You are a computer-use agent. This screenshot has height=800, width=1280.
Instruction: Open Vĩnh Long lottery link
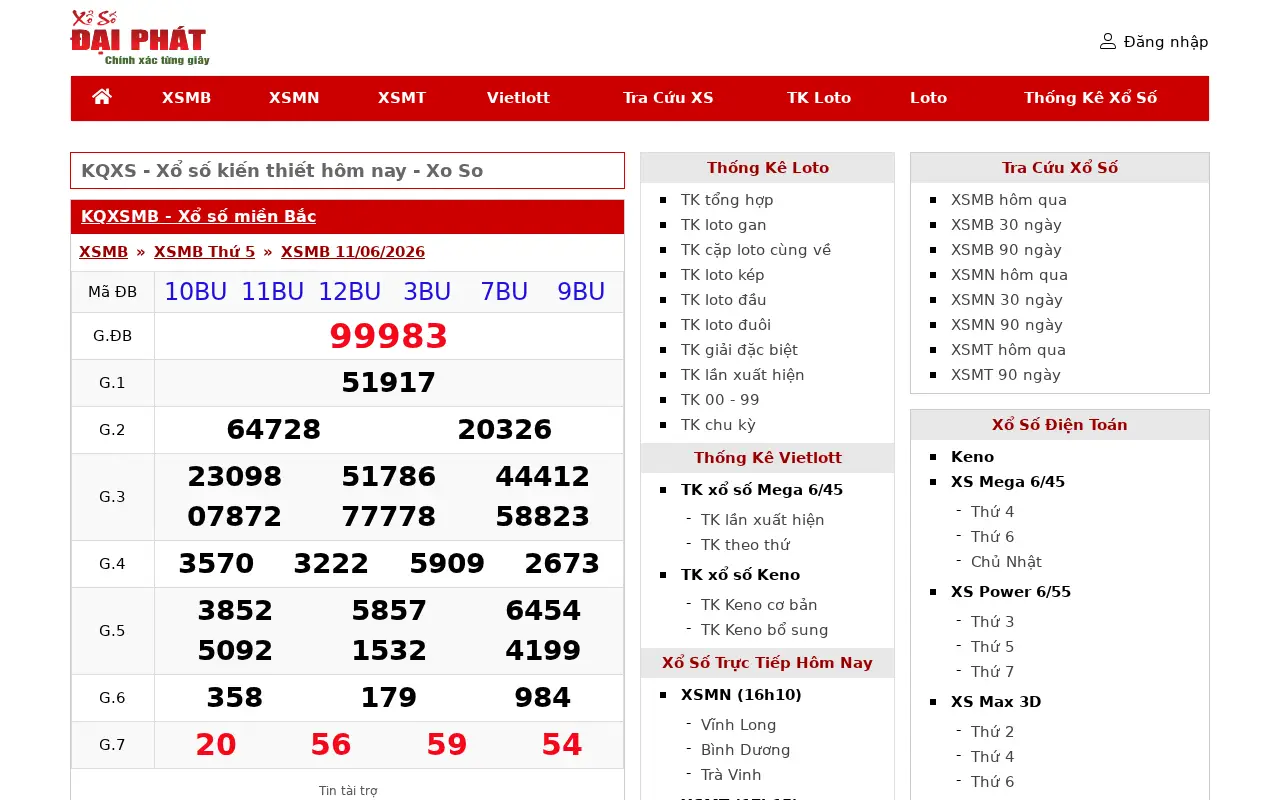[x=738, y=725]
